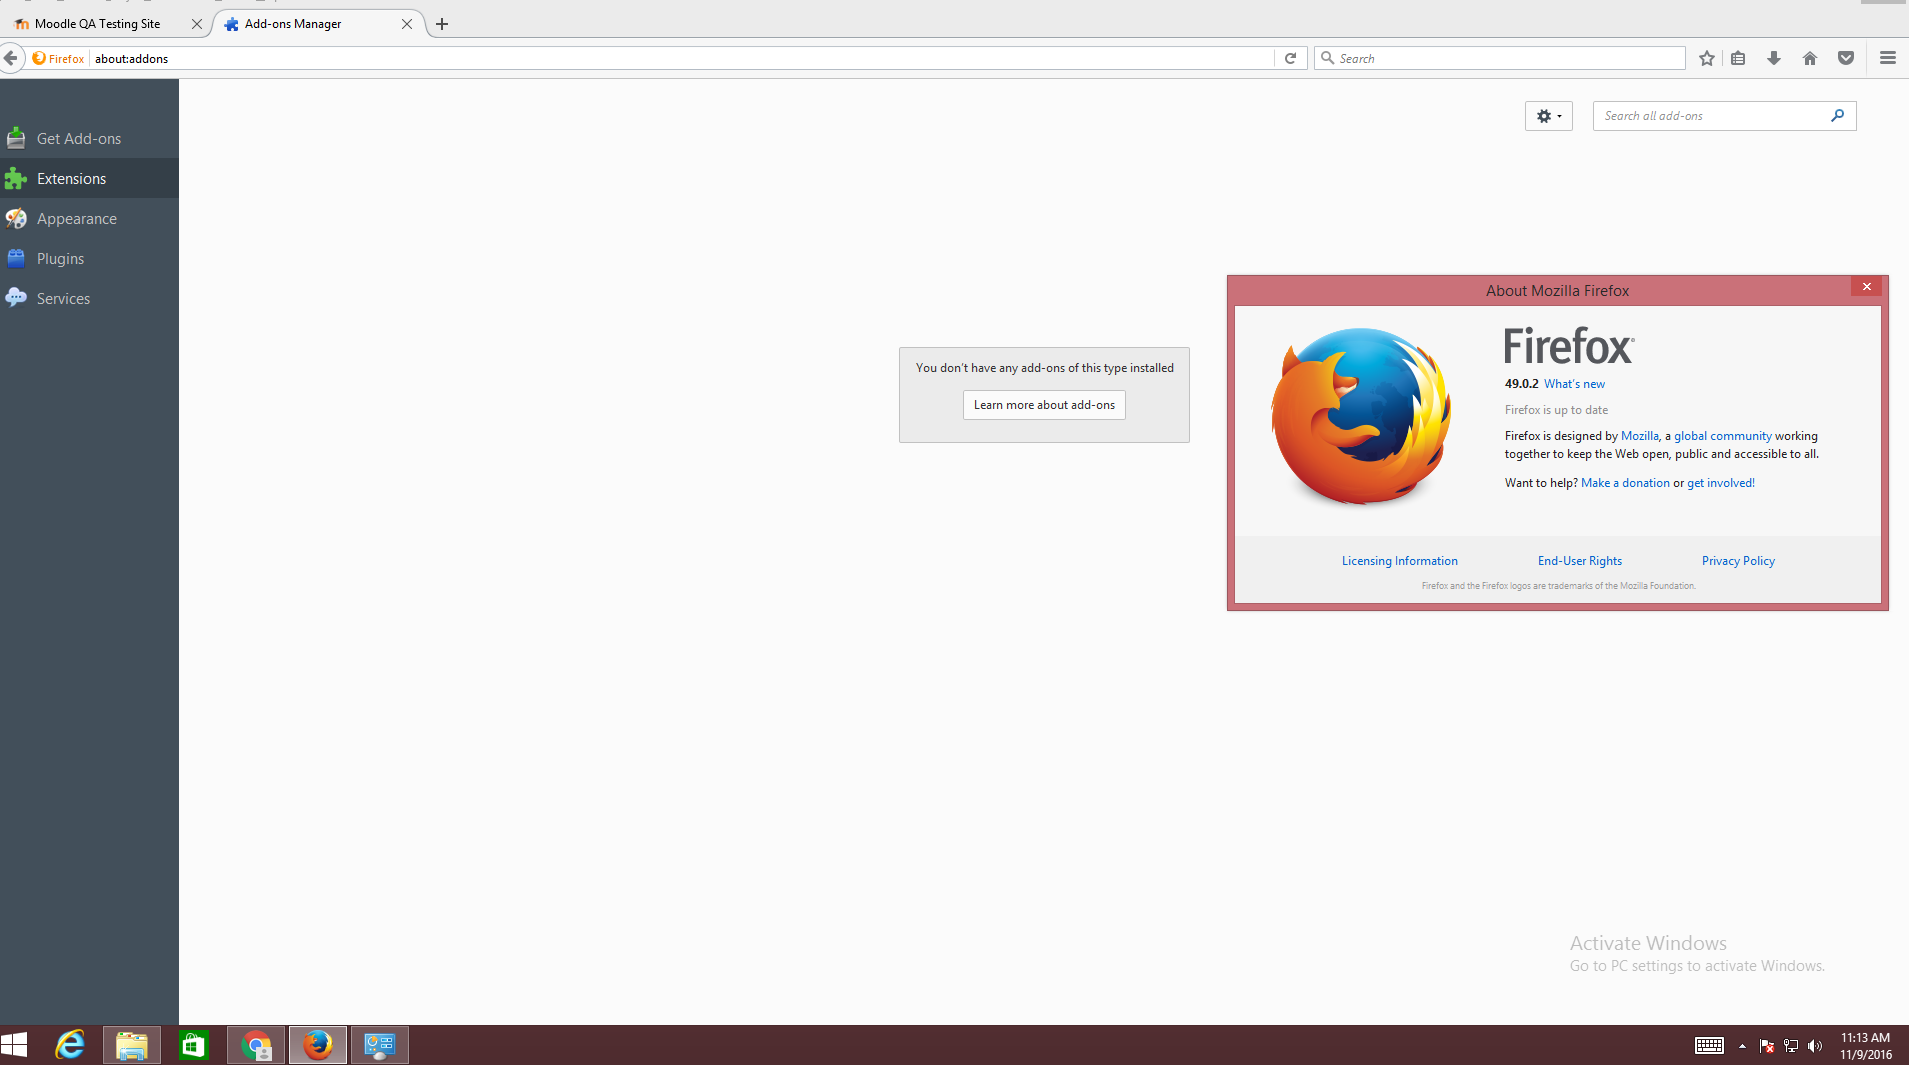Open End-User Rights link
Screen dimensions: 1920x1080
[1579, 561]
